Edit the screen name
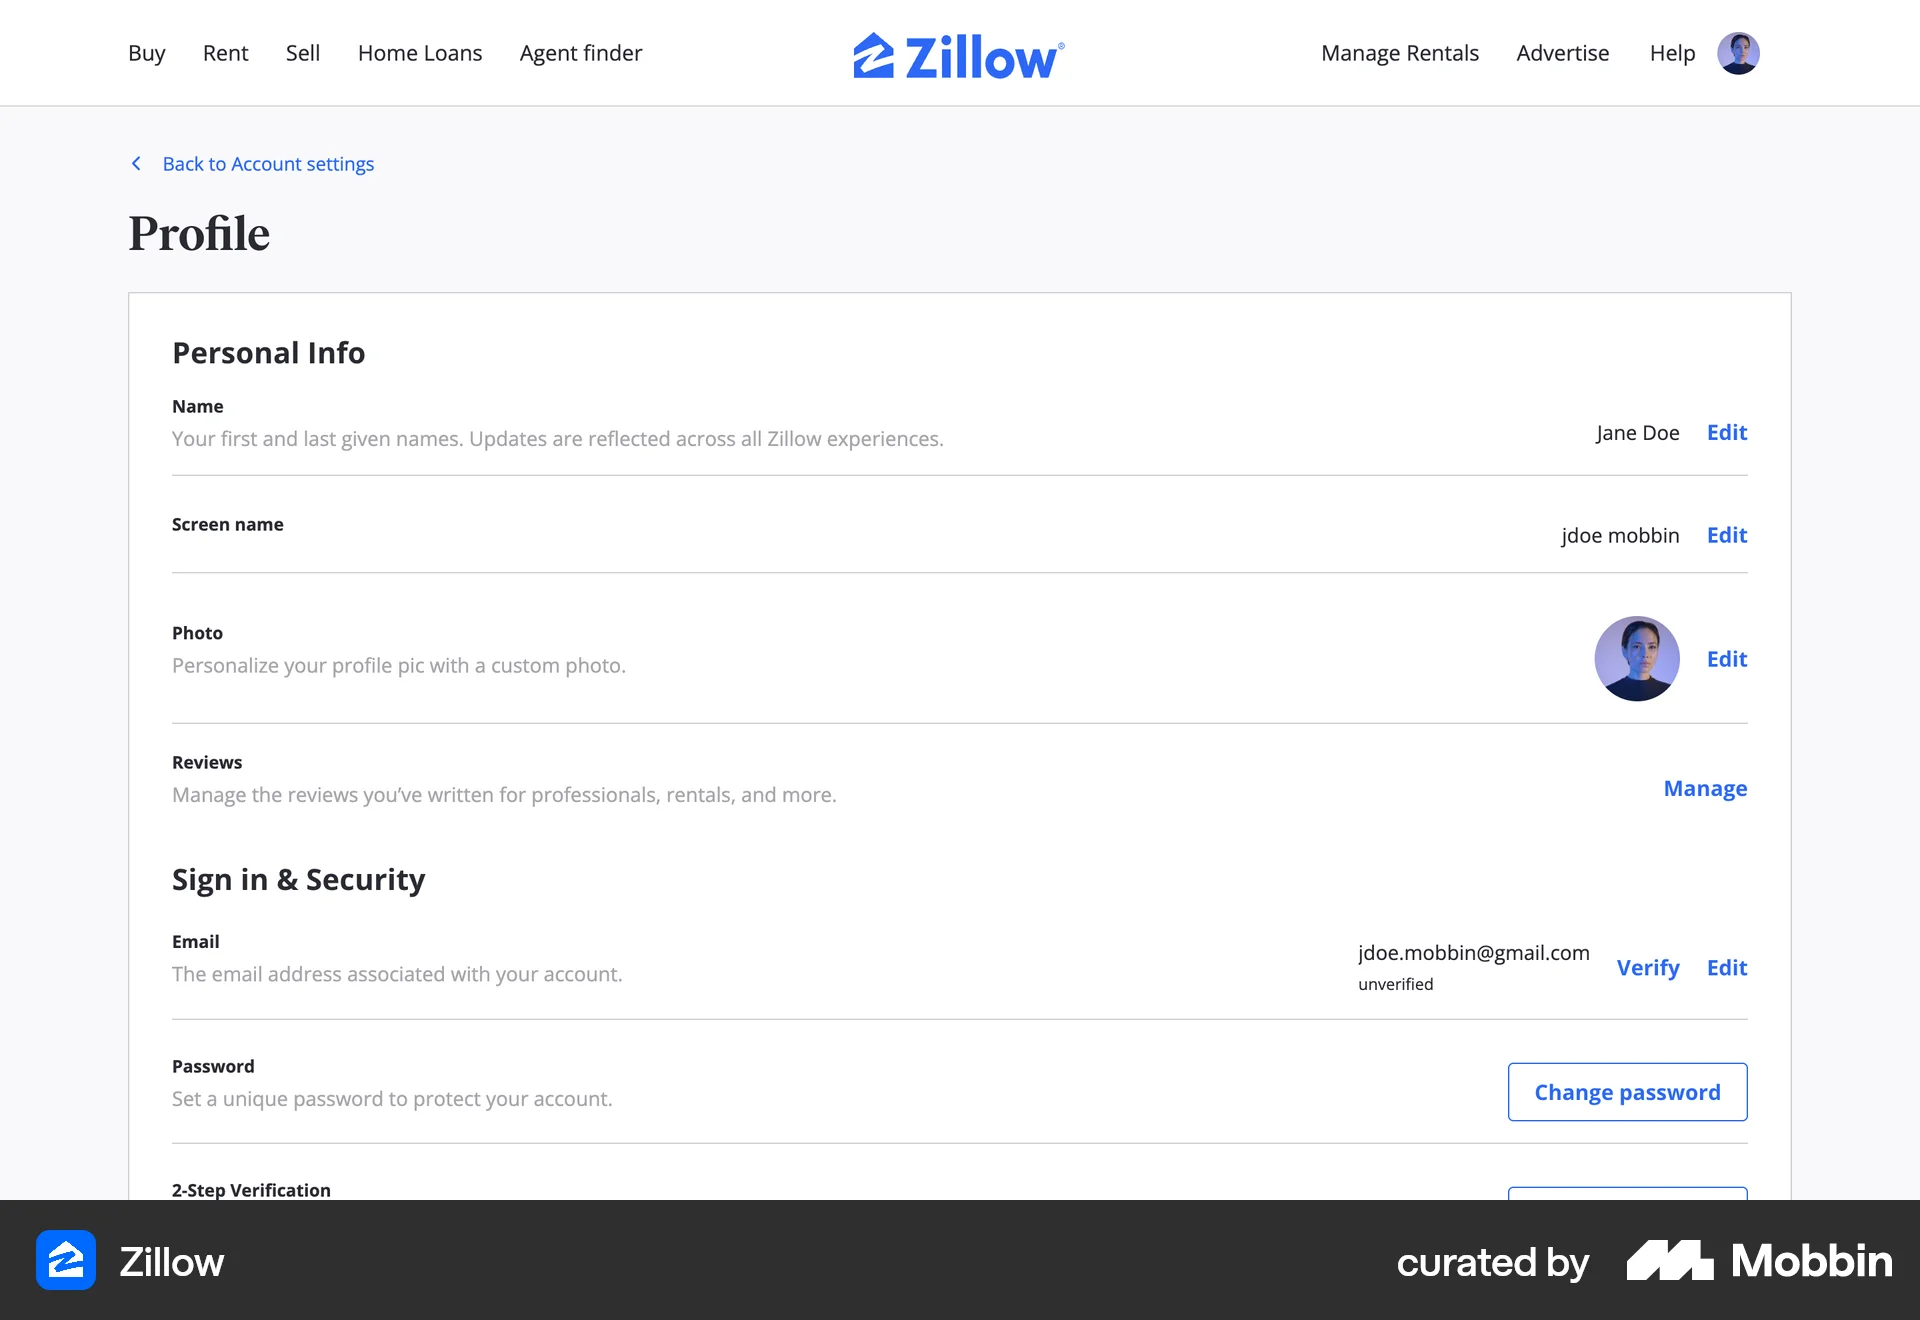 click(x=1727, y=535)
